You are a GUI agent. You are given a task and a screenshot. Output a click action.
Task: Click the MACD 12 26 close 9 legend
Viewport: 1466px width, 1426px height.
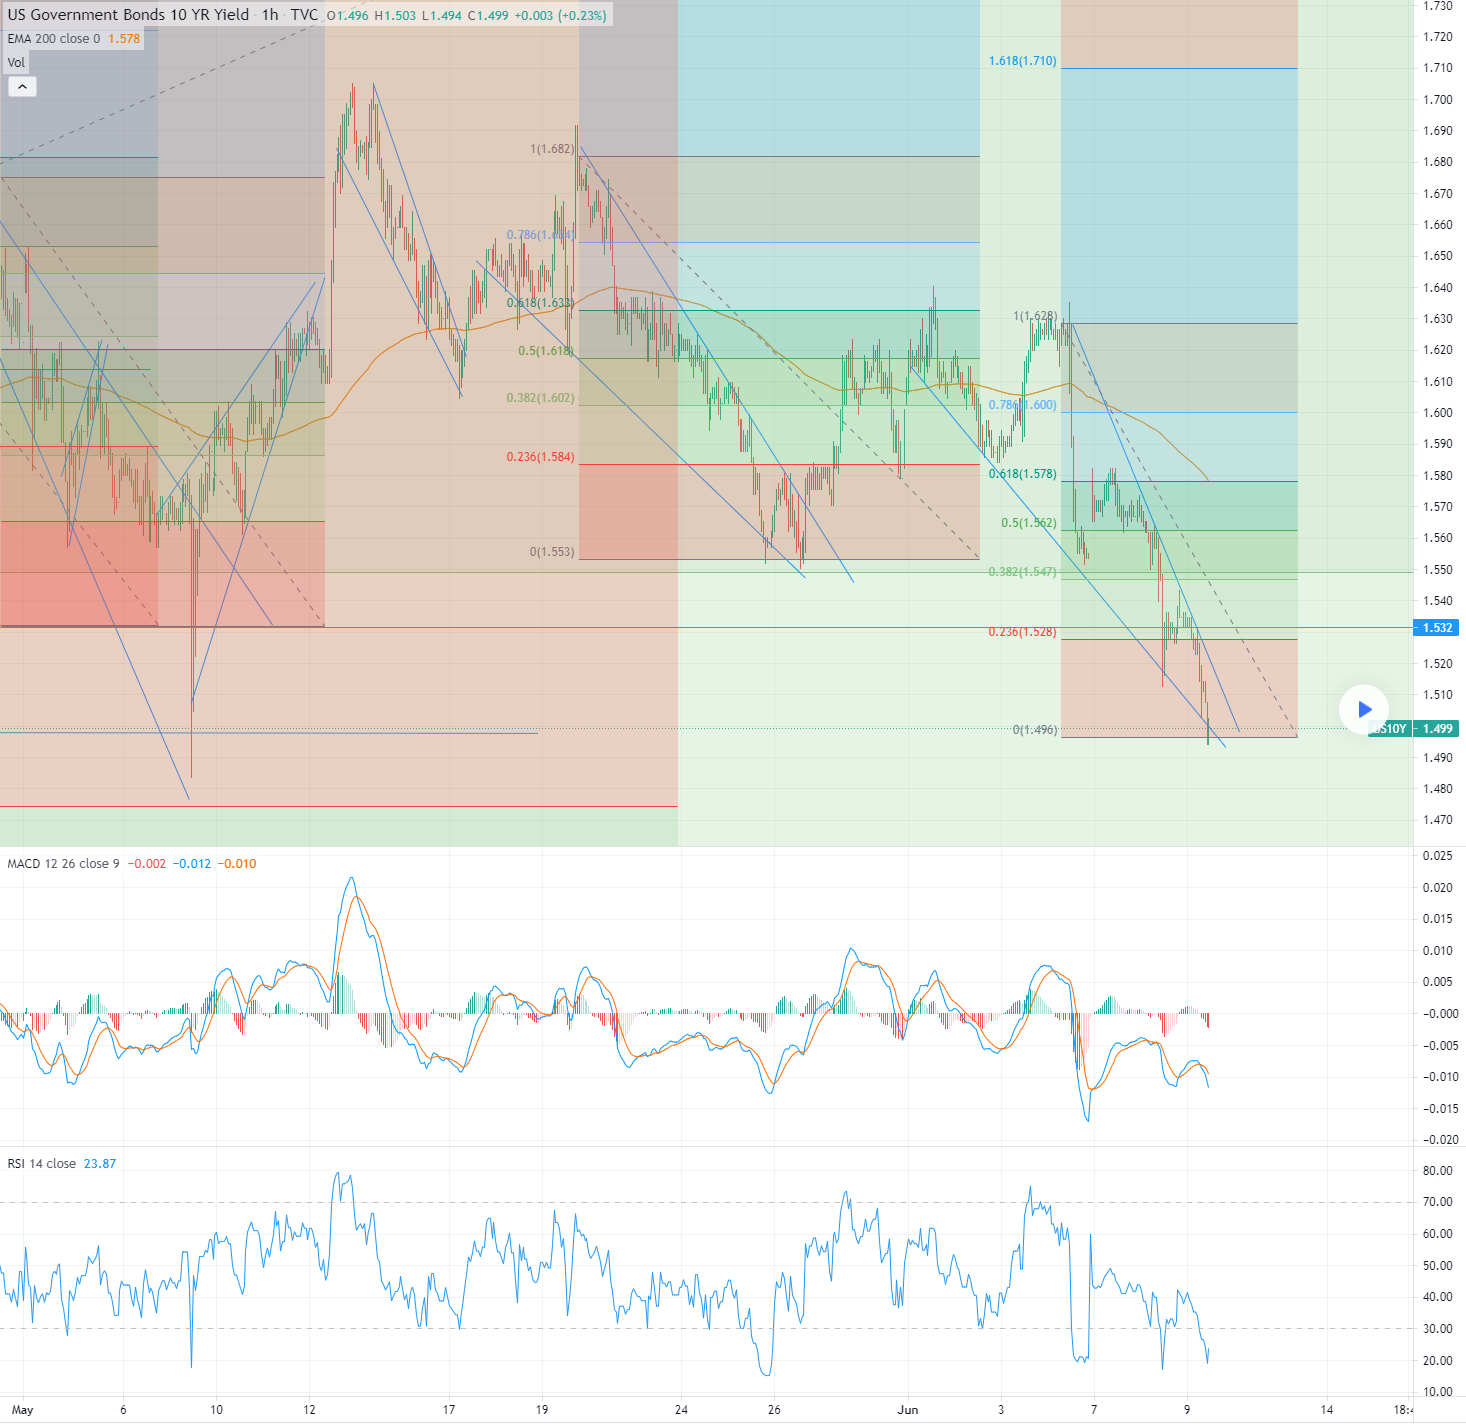tap(63, 864)
